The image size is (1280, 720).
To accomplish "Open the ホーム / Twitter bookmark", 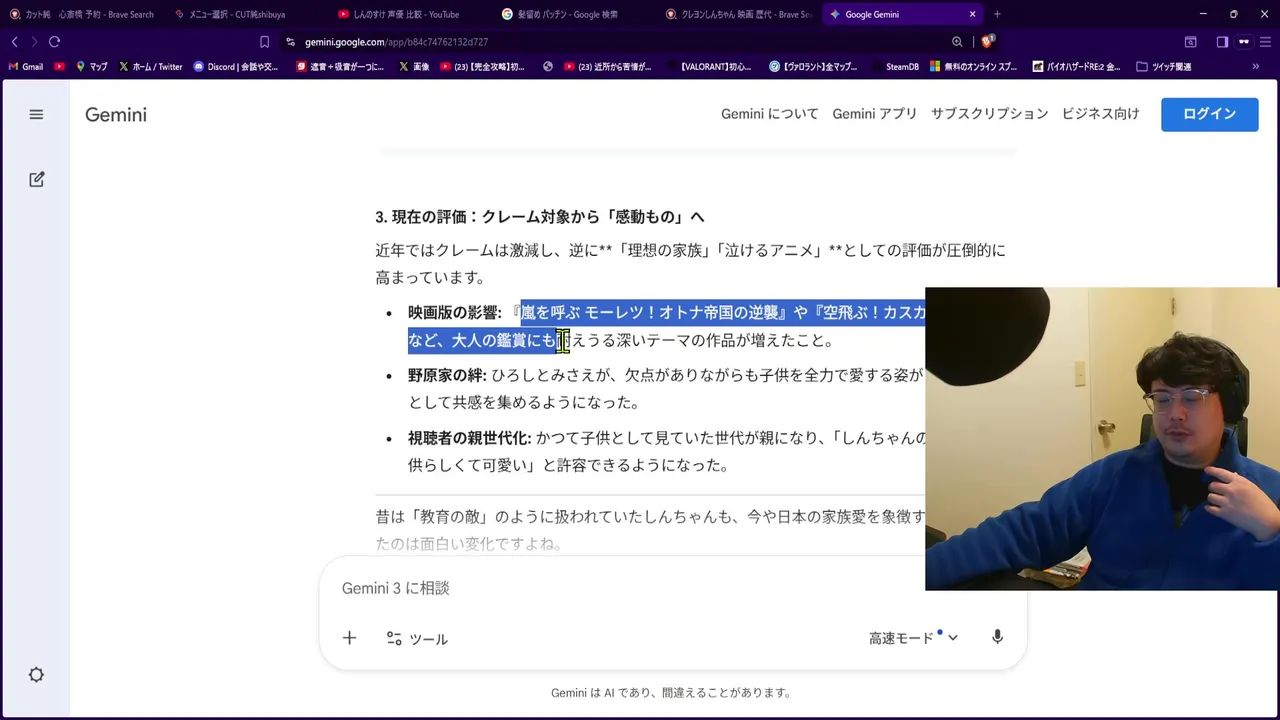I will coord(150,67).
